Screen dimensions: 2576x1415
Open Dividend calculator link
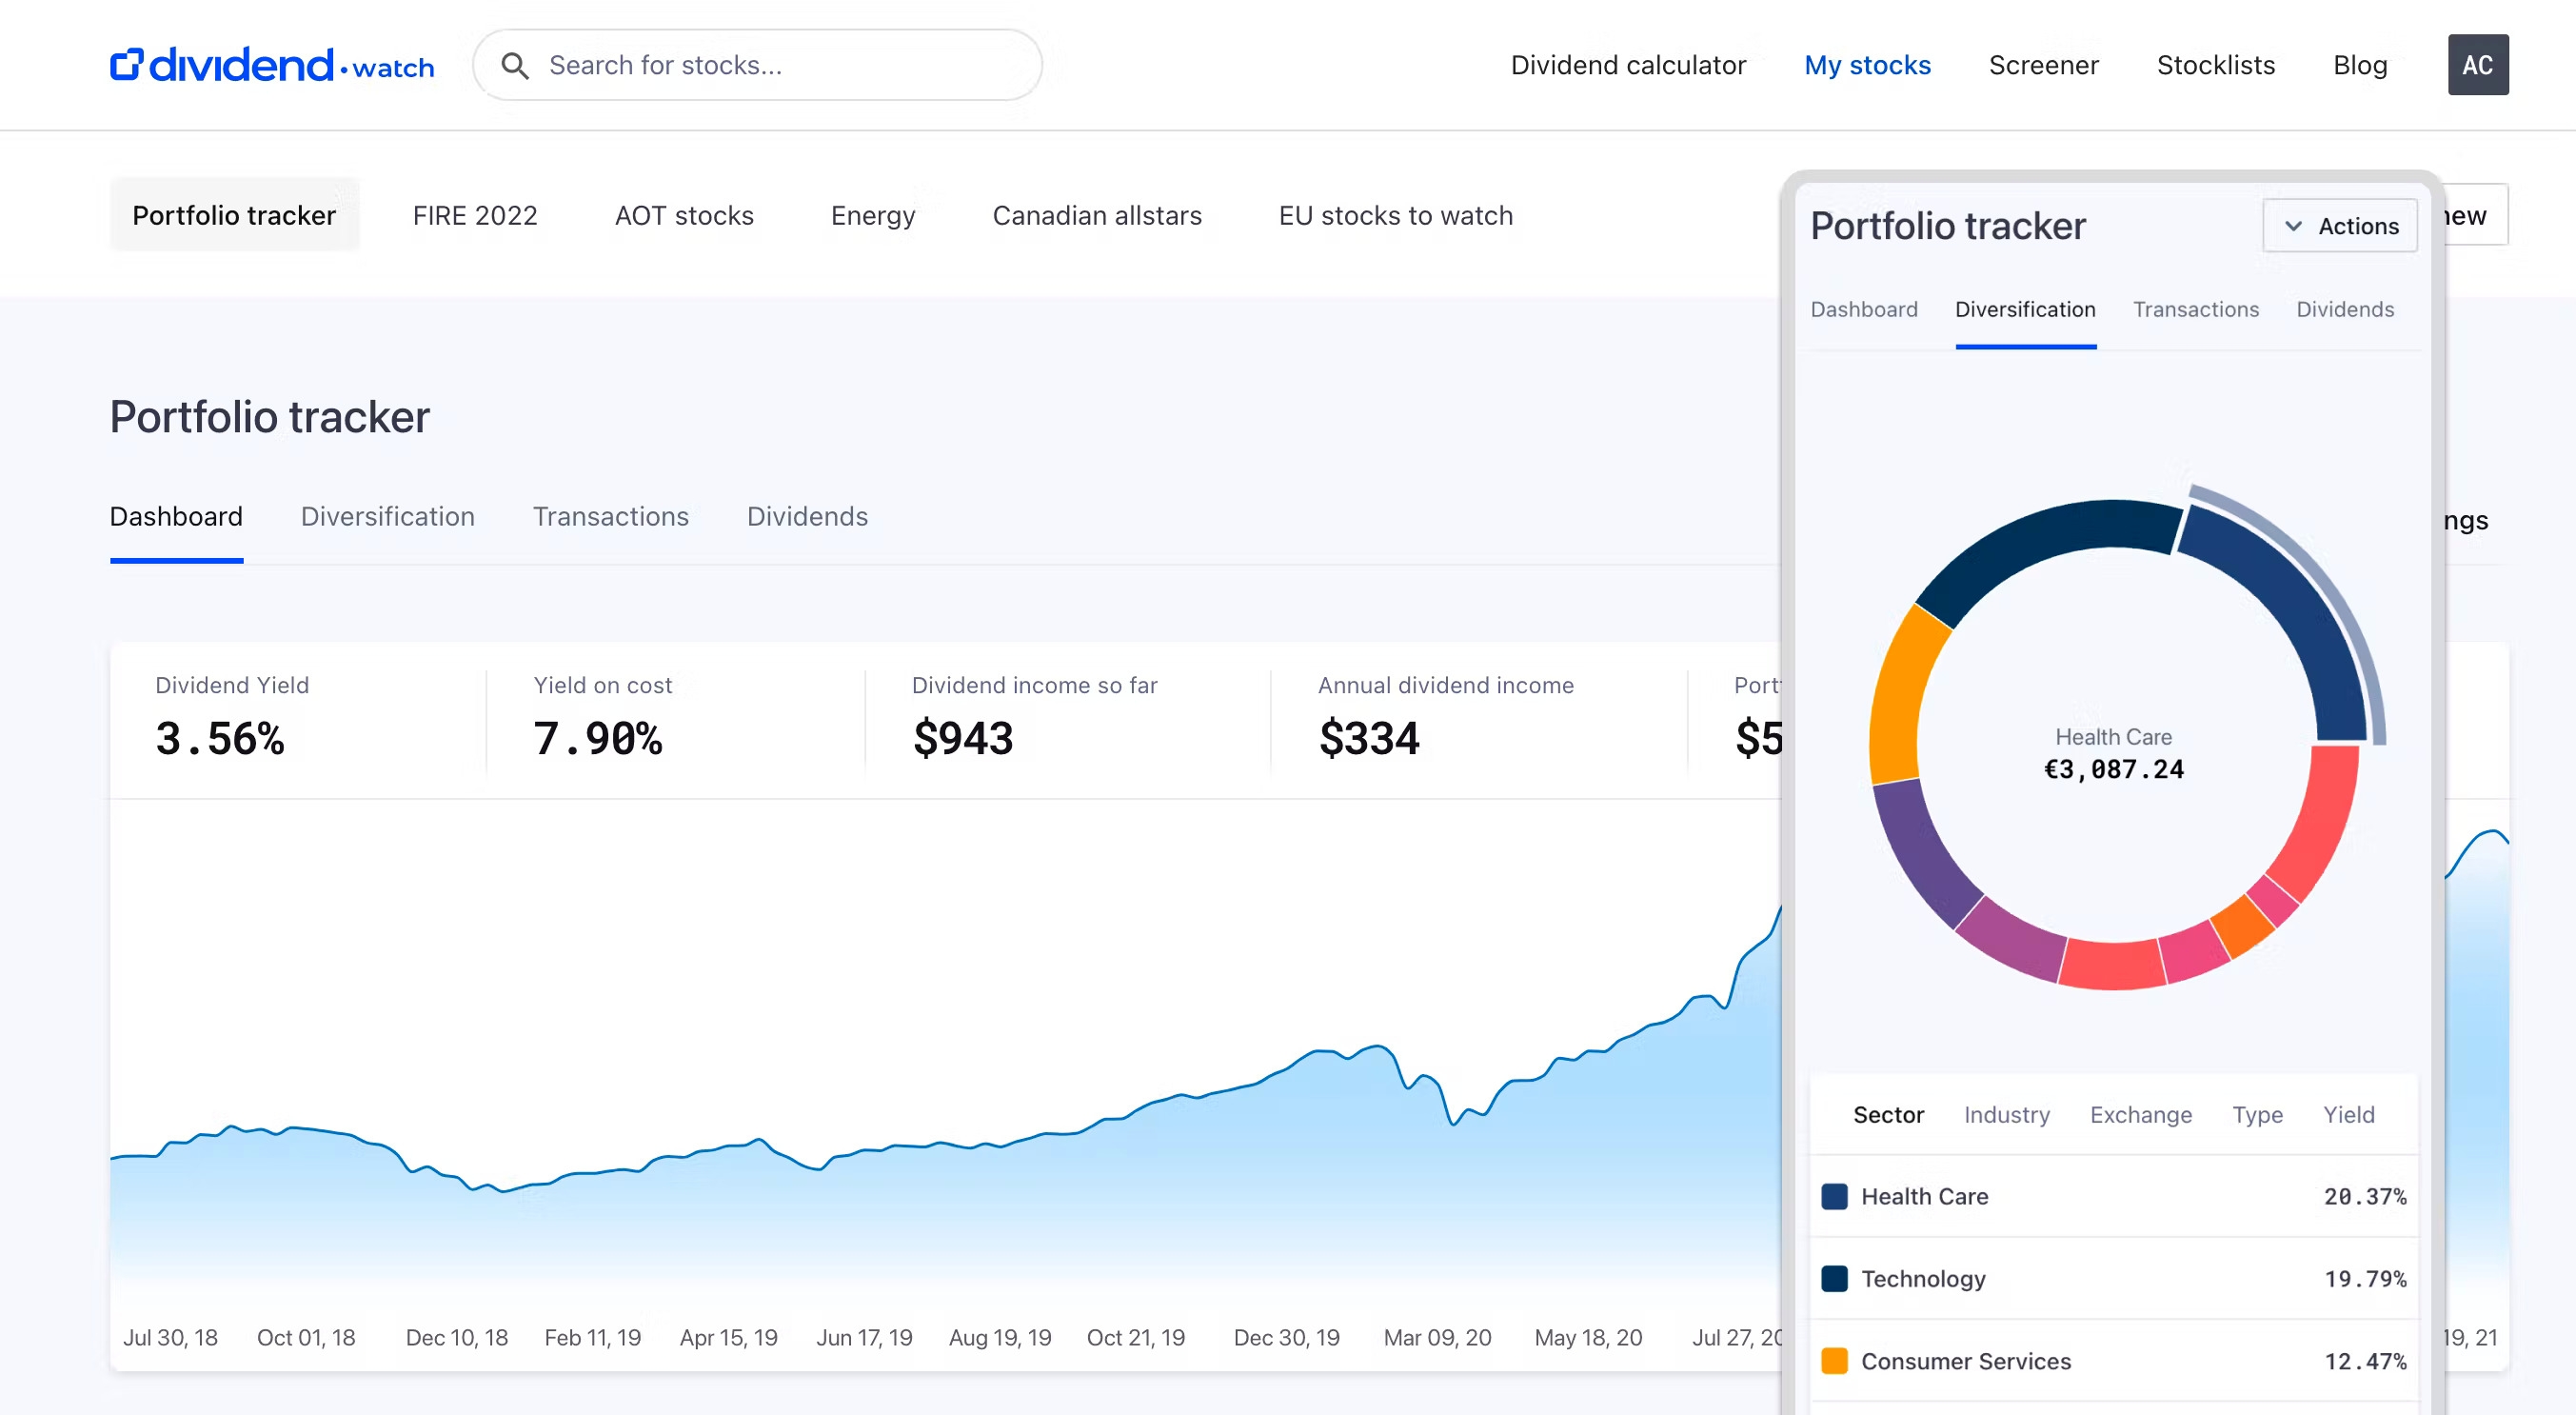(1627, 65)
